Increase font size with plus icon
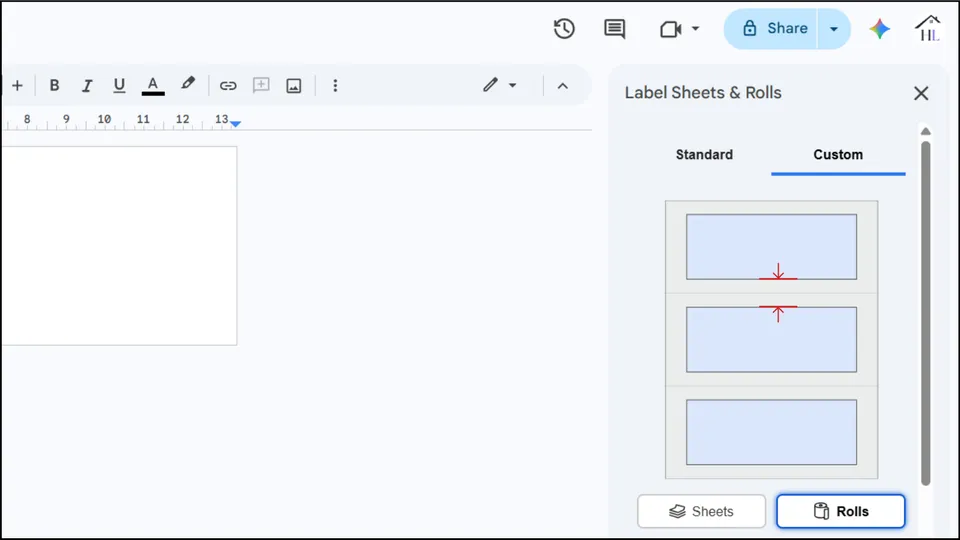 [x=17, y=86]
